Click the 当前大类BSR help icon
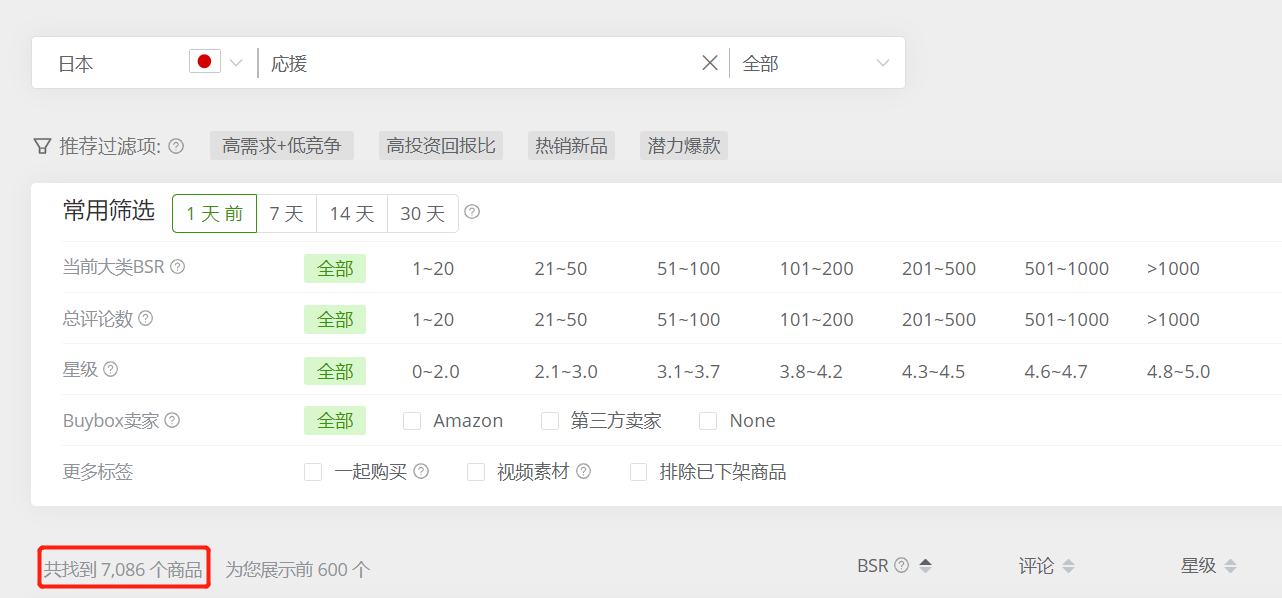 [x=177, y=267]
